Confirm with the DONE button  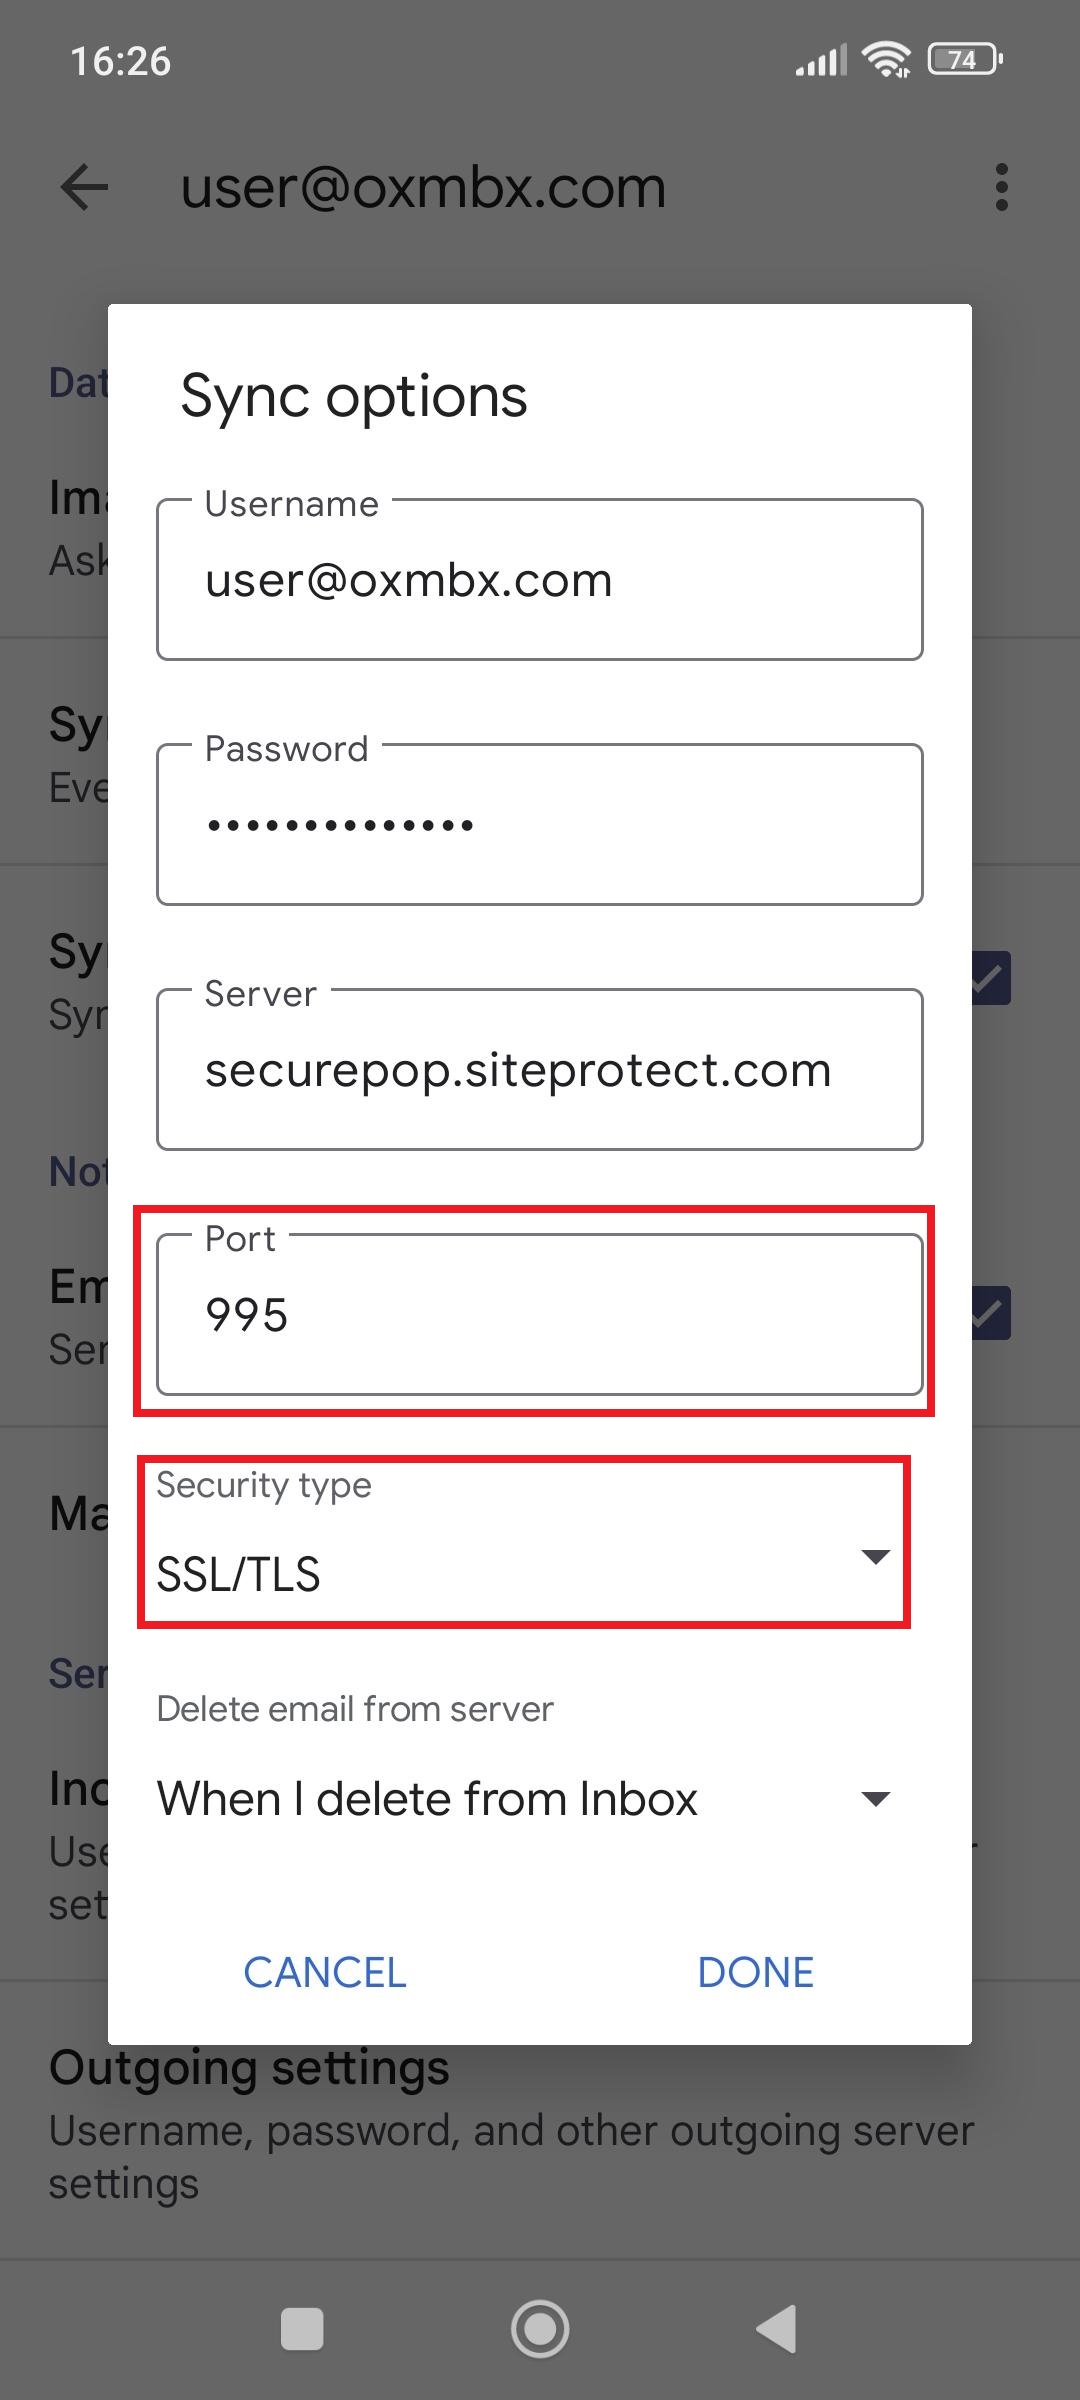(755, 1973)
